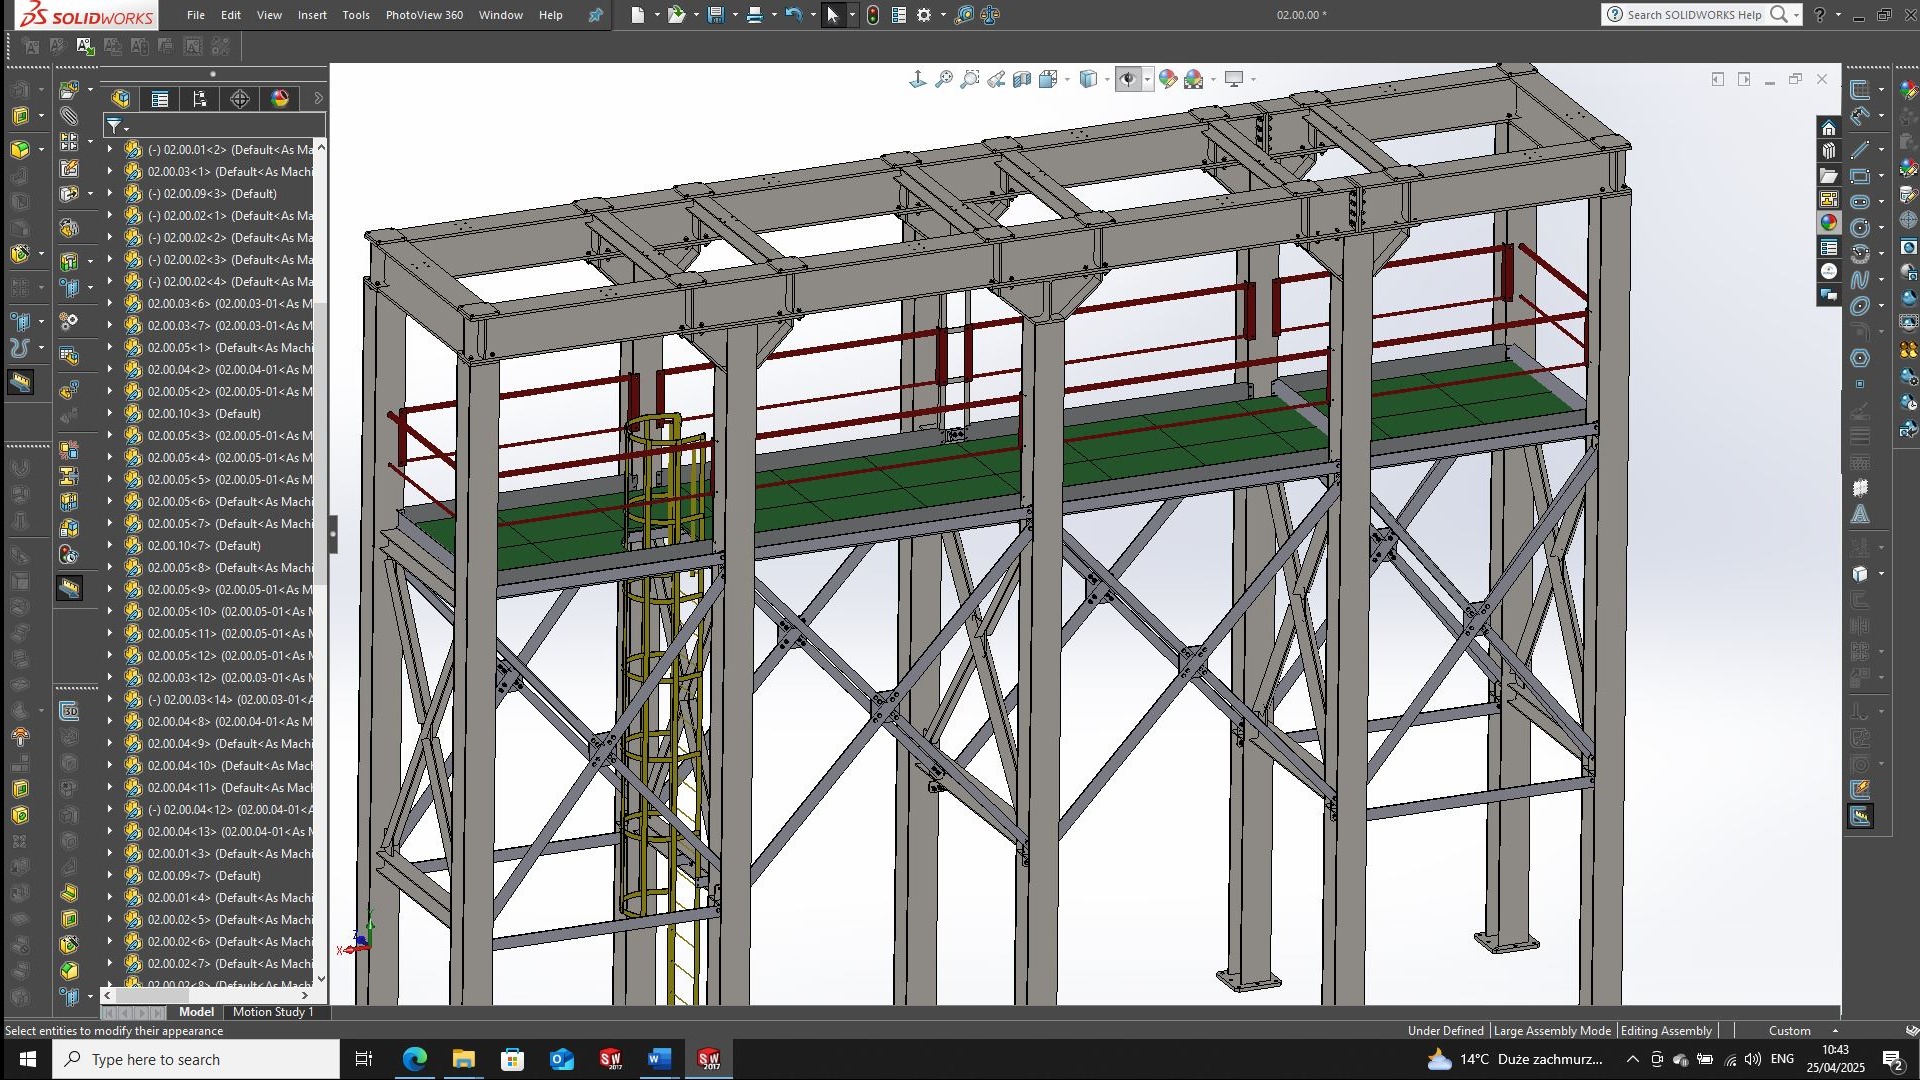Open the ConfigurationManager tab icon

(x=200, y=98)
